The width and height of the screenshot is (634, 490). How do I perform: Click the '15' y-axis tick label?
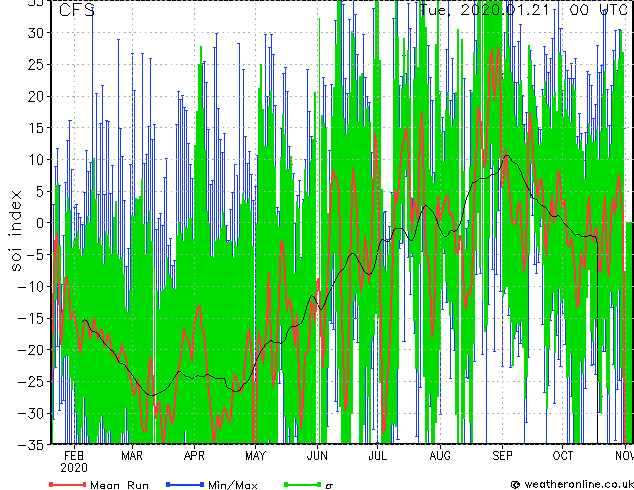36,128
